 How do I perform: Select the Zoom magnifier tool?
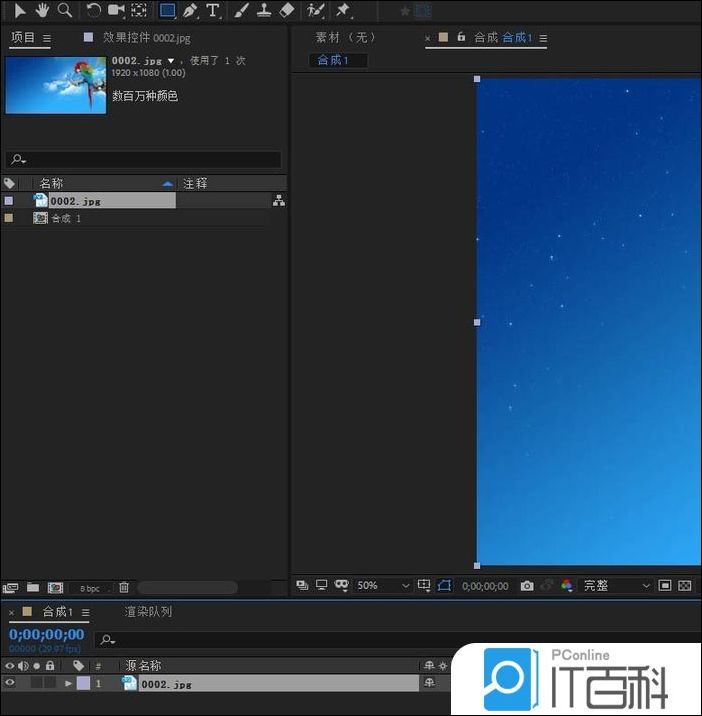65,10
